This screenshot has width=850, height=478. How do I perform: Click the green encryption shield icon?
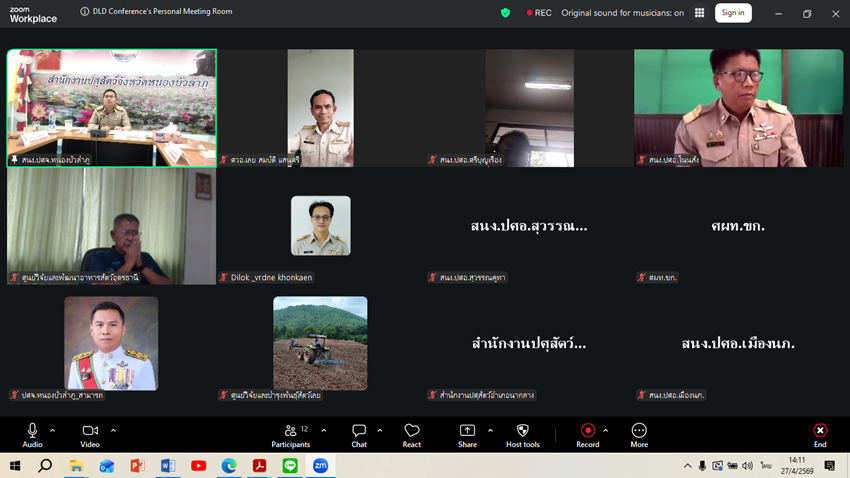pos(505,13)
